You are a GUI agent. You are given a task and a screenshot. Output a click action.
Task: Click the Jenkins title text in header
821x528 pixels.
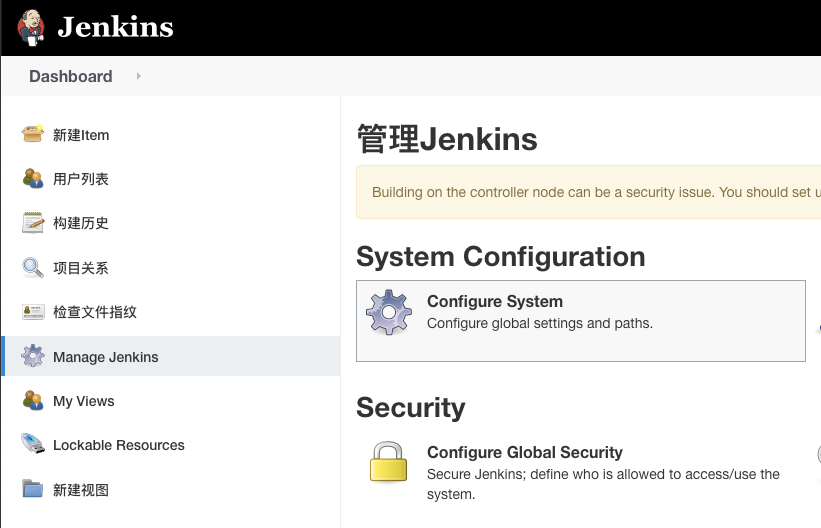click(115, 27)
